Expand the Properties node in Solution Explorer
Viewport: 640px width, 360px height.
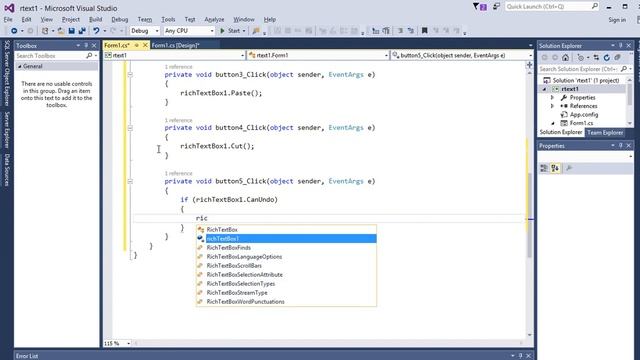pos(552,98)
